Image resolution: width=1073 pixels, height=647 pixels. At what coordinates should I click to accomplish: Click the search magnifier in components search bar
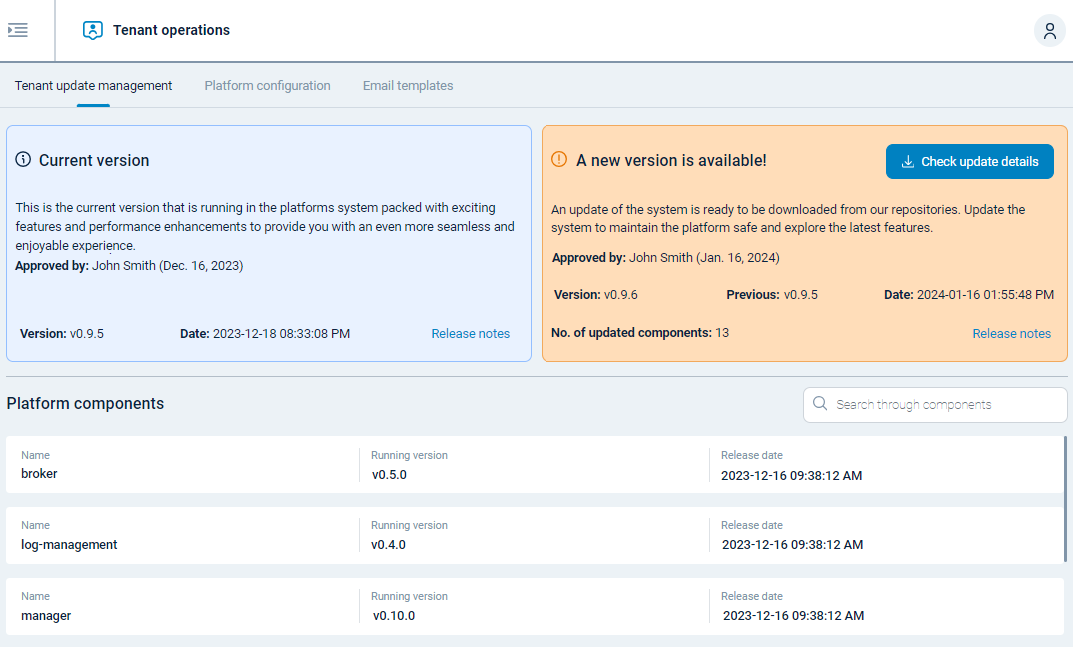(820, 404)
